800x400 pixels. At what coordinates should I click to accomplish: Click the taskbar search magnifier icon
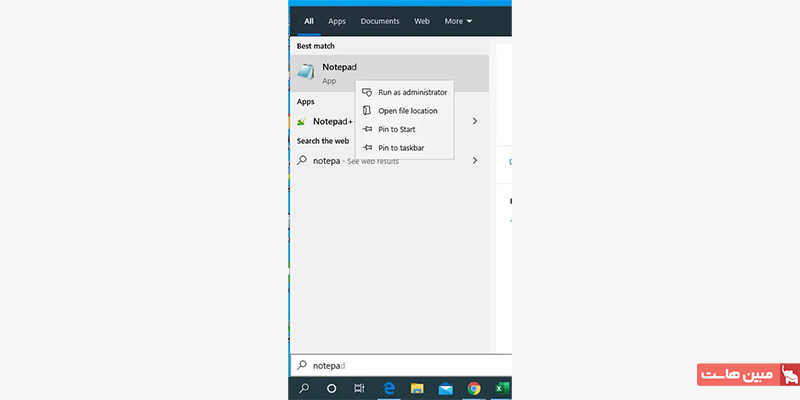(303, 388)
